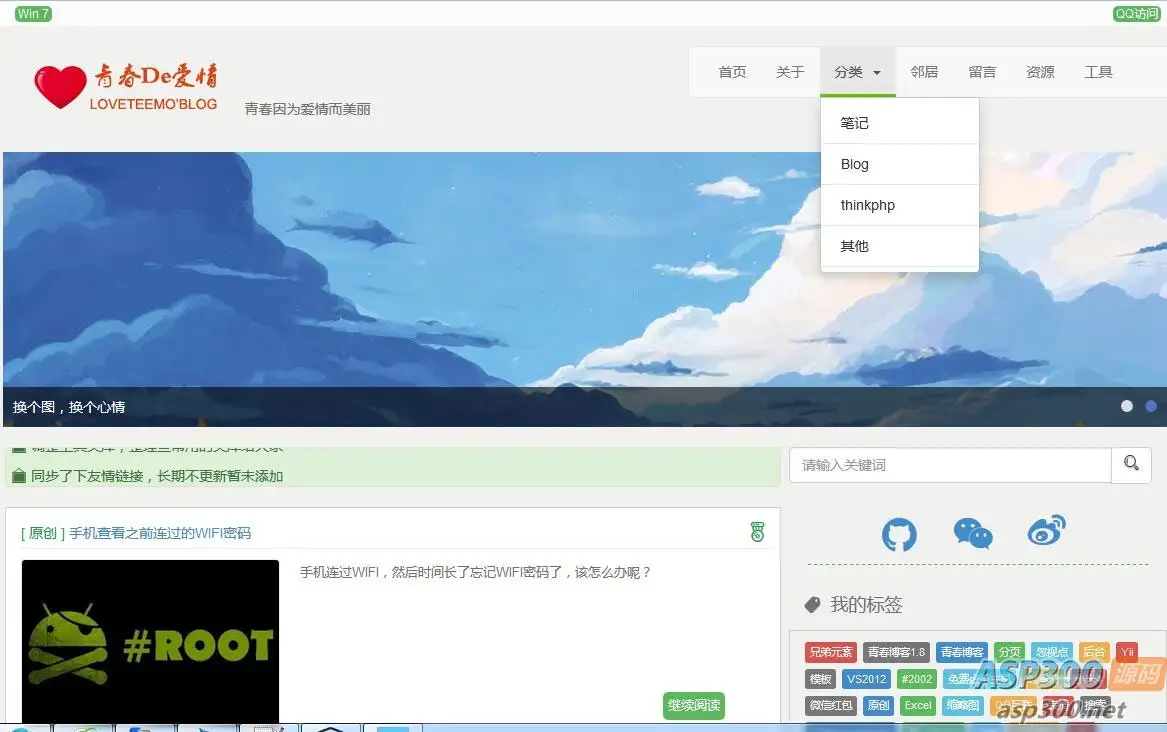Screen dimensions: 1167x732
Task: Select the 分页 green tag
Action: [x=1009, y=652]
